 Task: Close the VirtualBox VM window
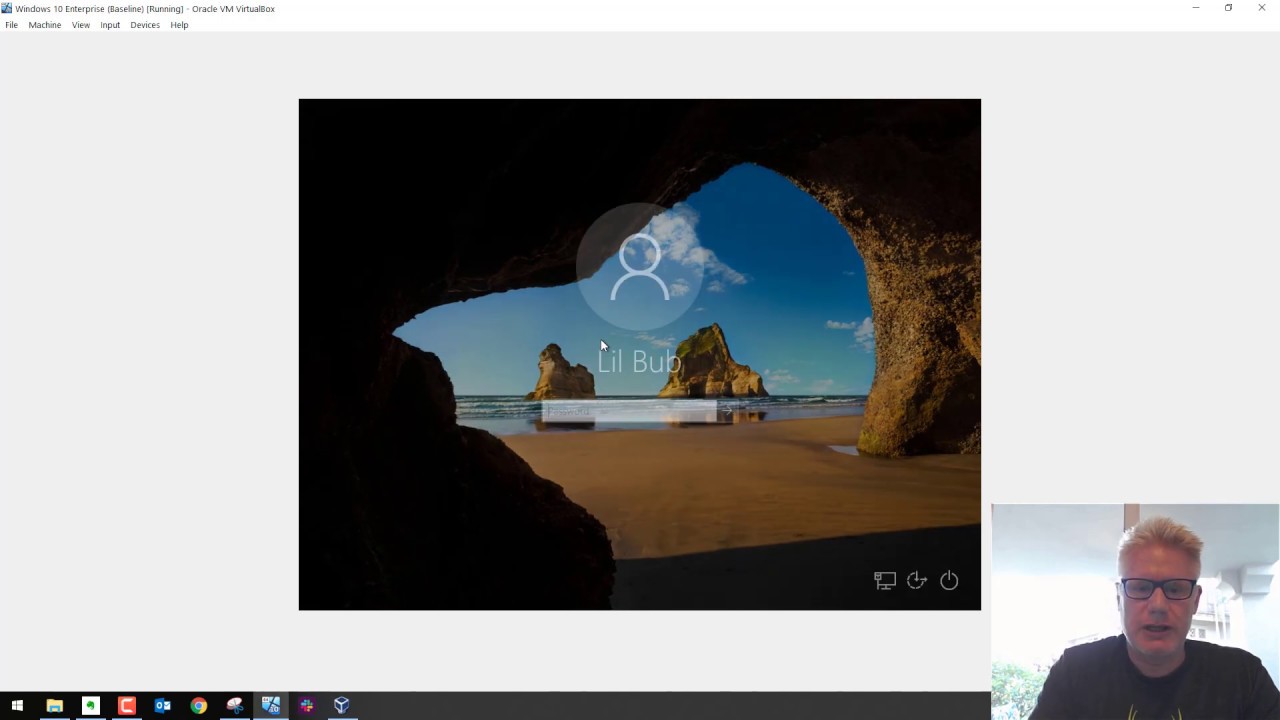(1262, 8)
